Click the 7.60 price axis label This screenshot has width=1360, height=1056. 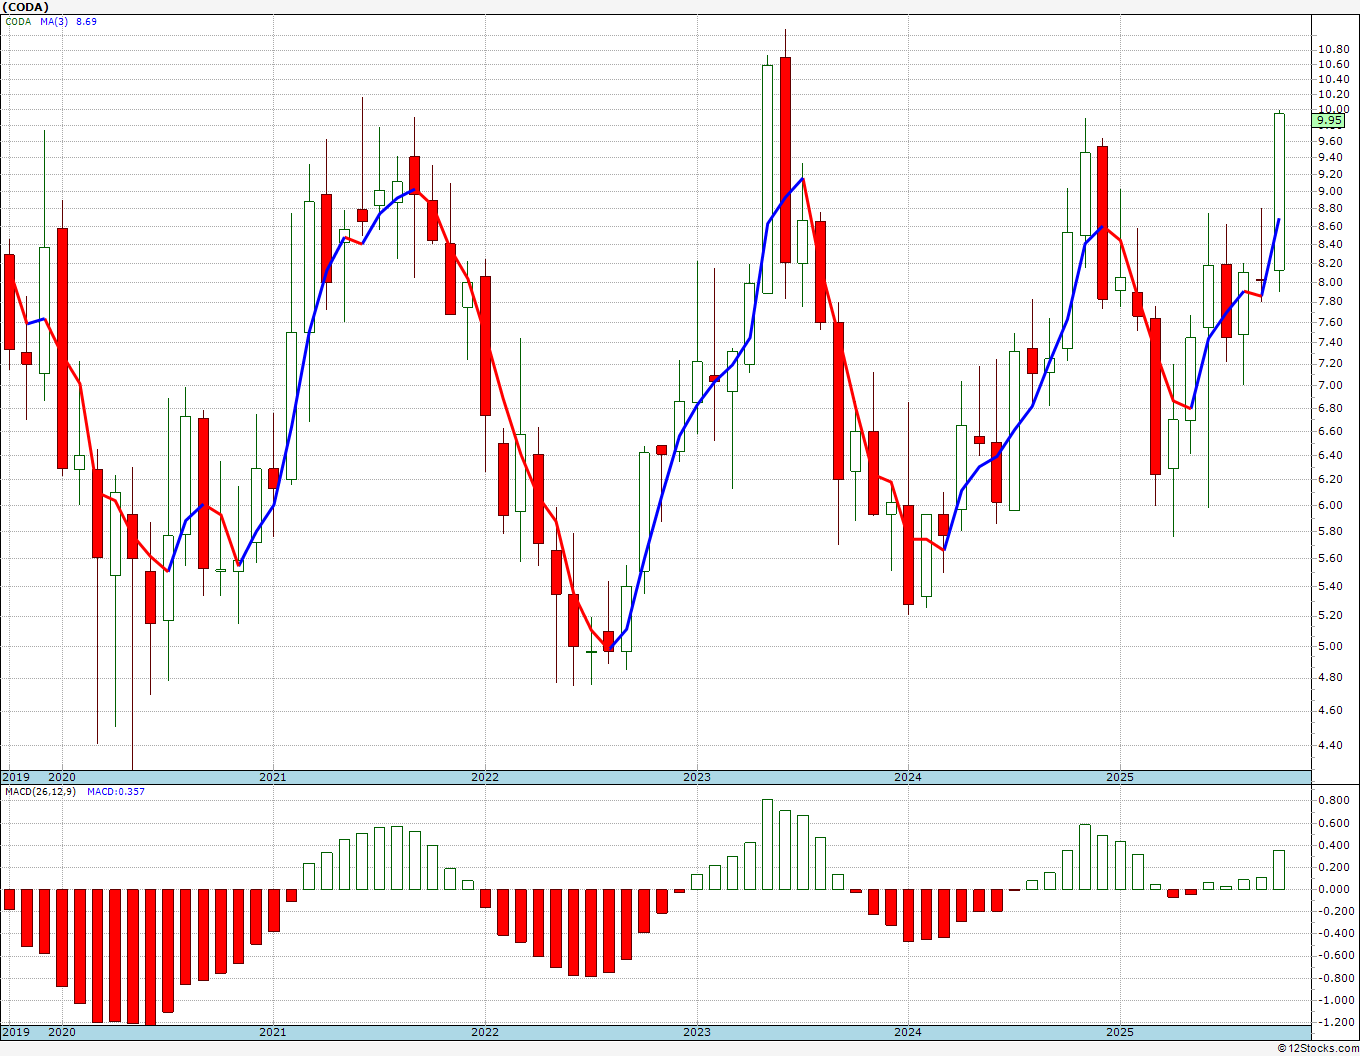coord(1330,322)
